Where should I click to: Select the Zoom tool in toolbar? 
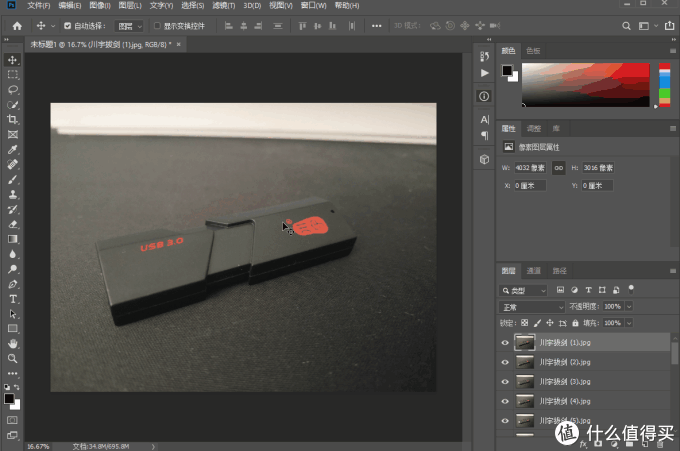(x=13, y=358)
